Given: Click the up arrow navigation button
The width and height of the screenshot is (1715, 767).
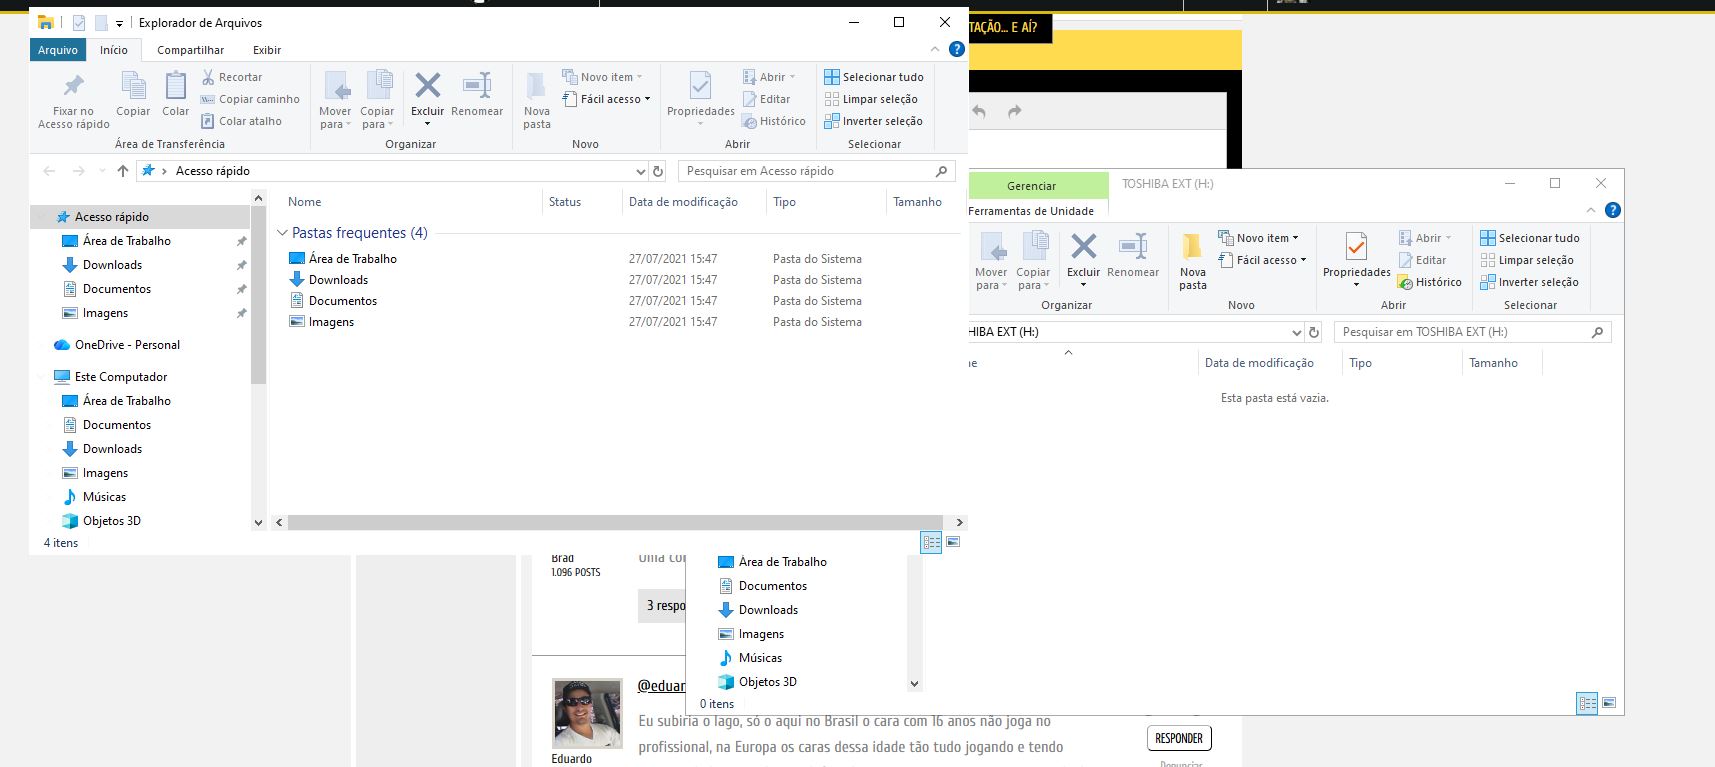Looking at the screenshot, I should point(123,171).
